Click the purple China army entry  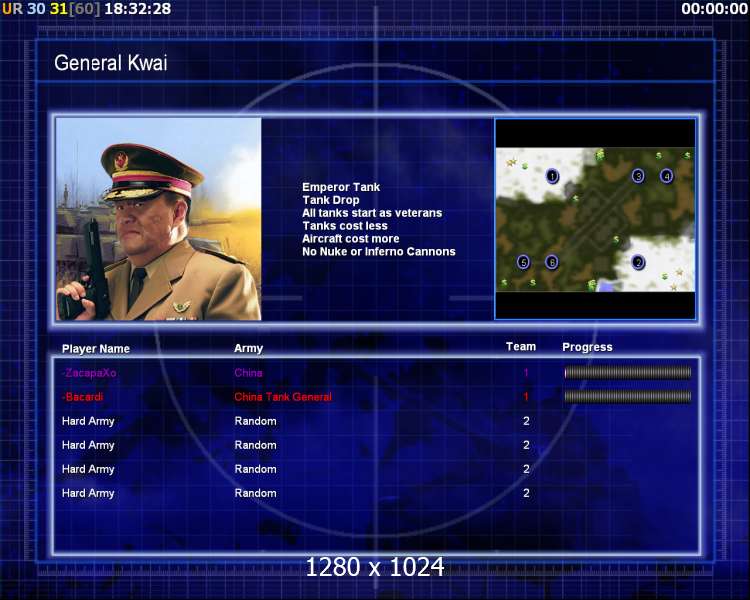point(248,373)
